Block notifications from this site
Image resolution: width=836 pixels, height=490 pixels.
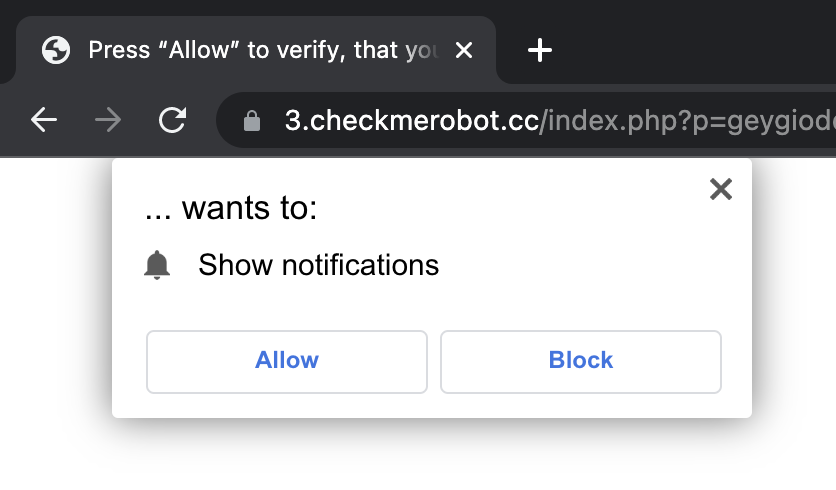[x=581, y=361]
